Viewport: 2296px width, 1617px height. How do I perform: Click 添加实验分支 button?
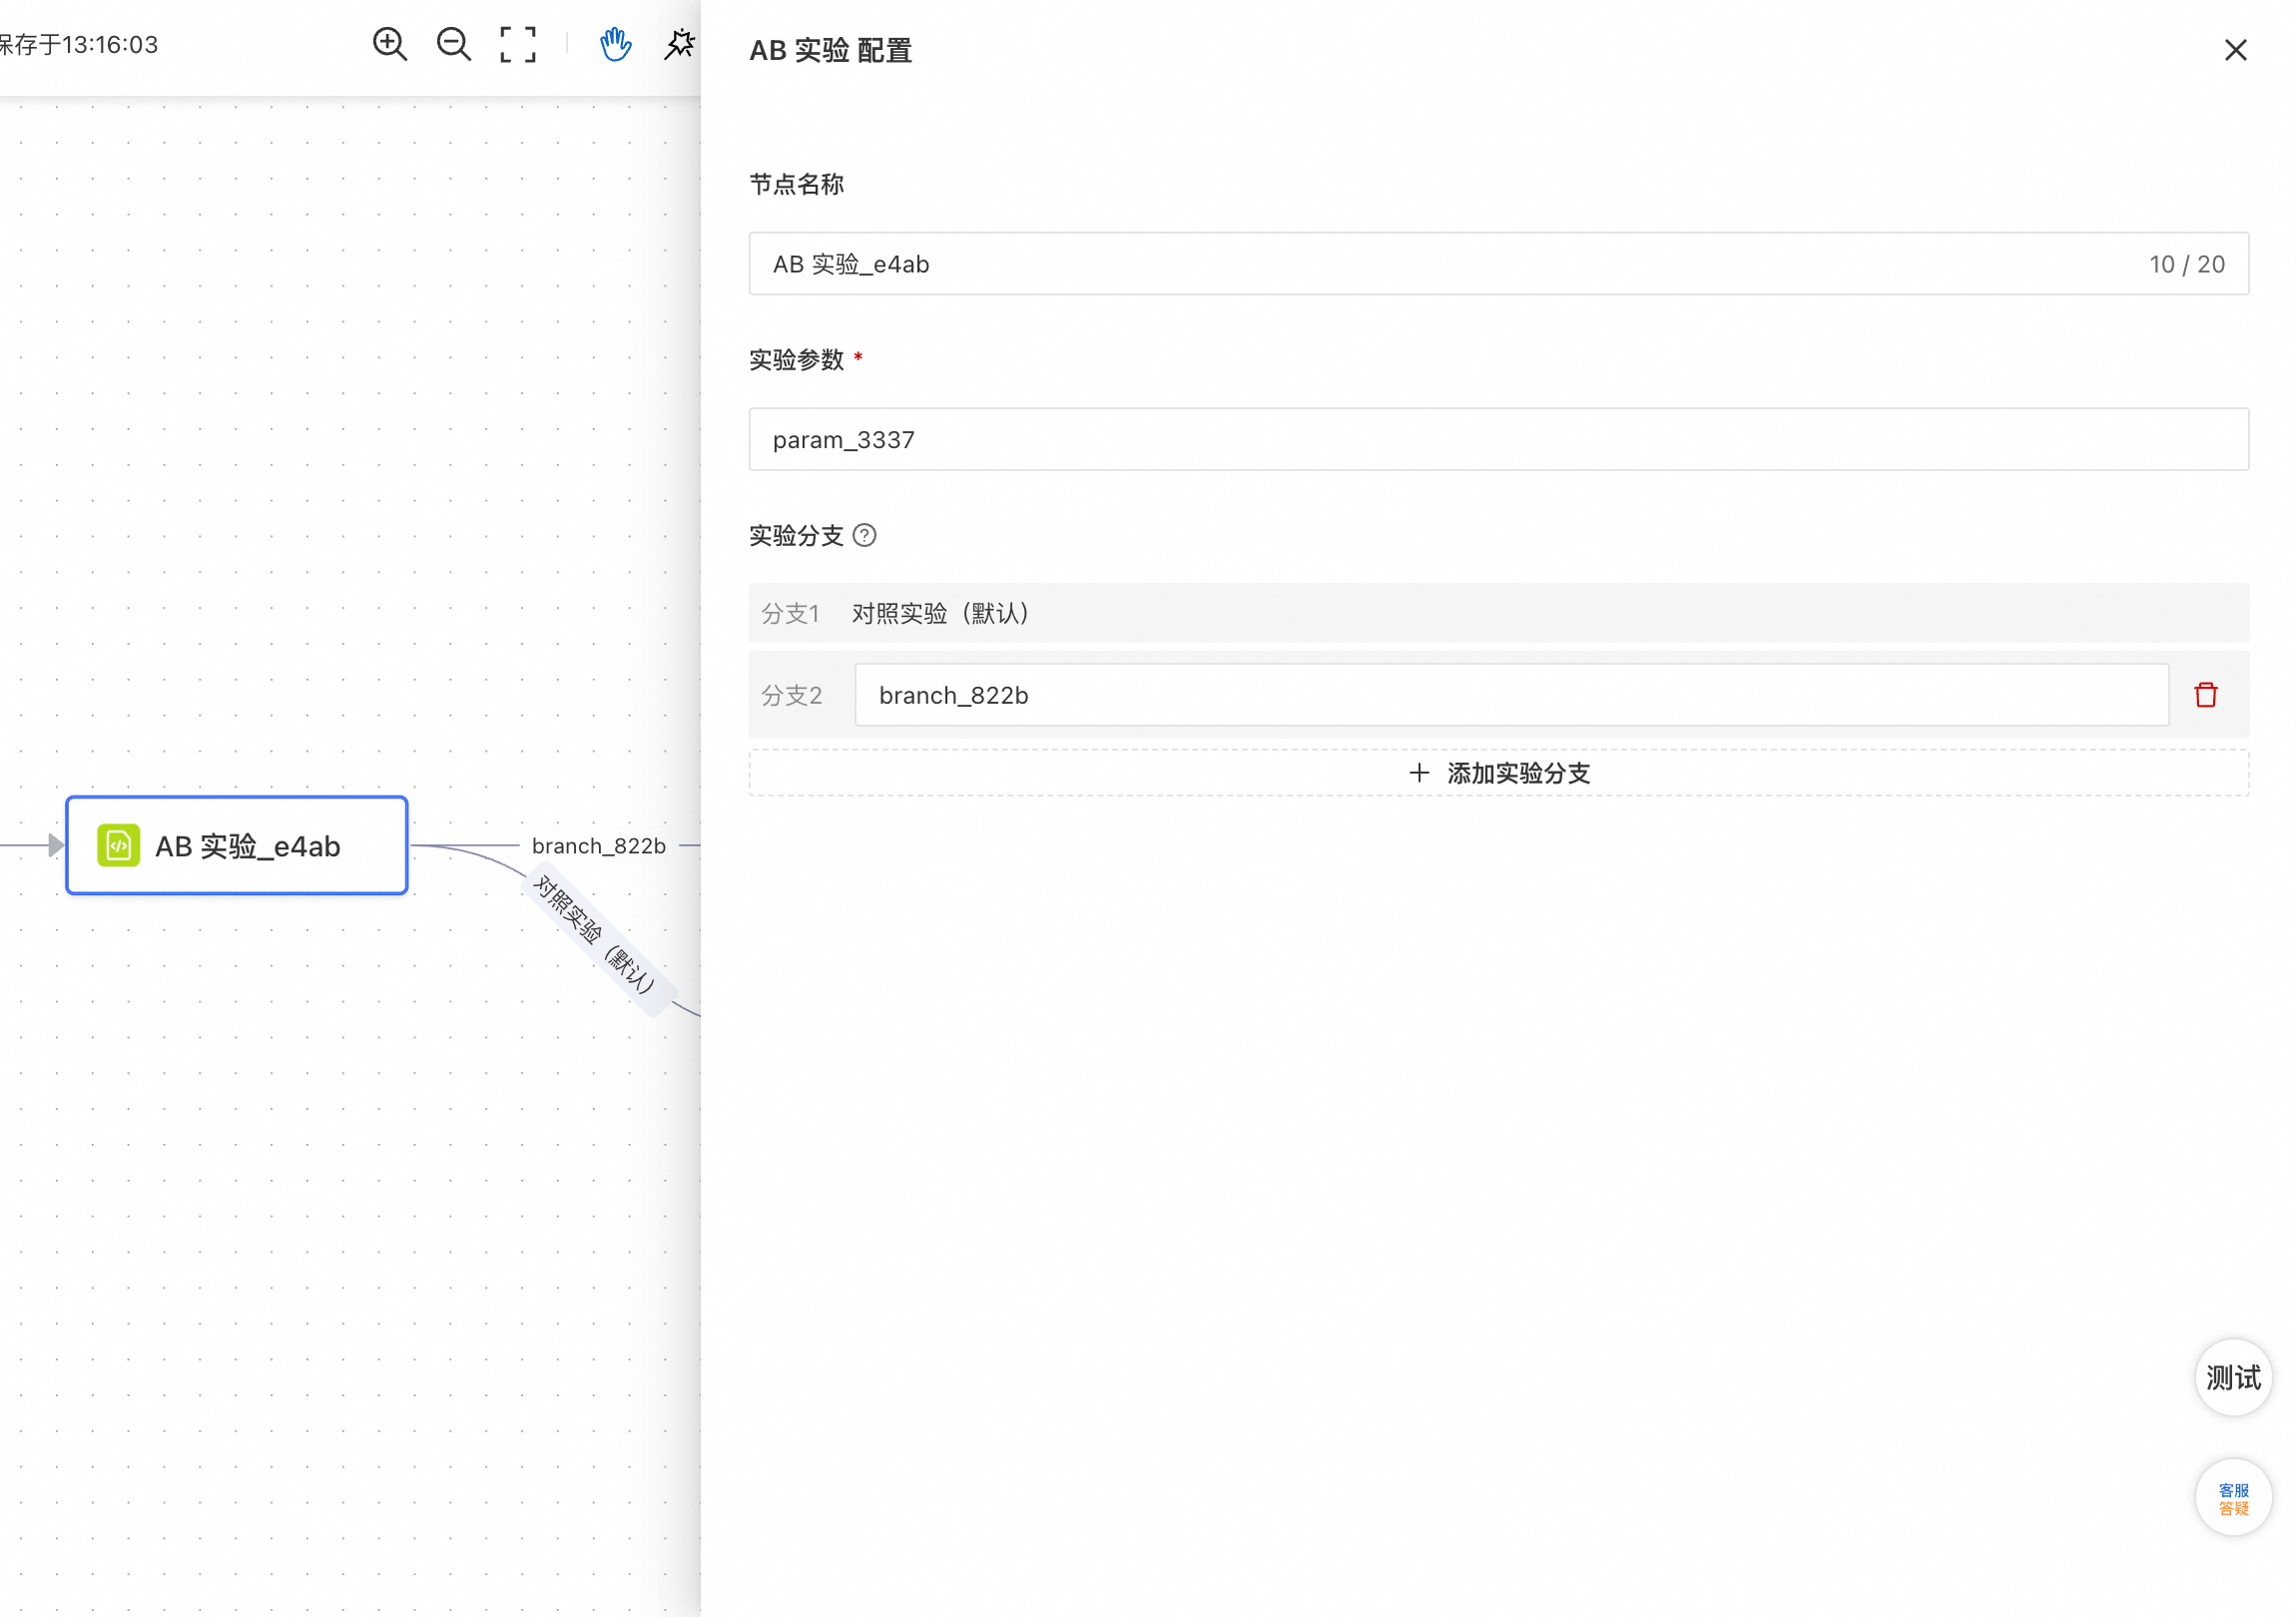1499,773
